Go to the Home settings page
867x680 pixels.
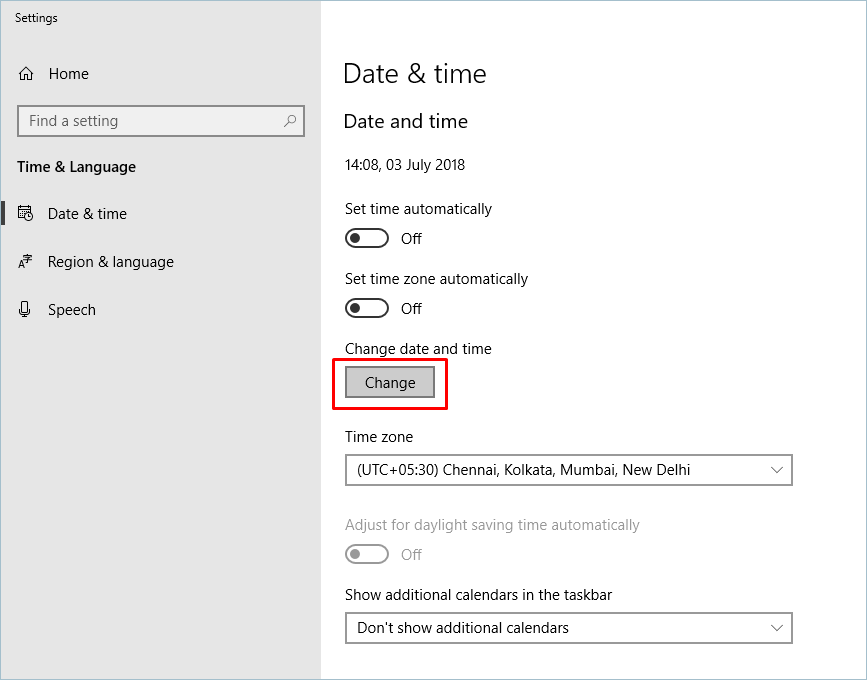pyautogui.click(x=68, y=74)
